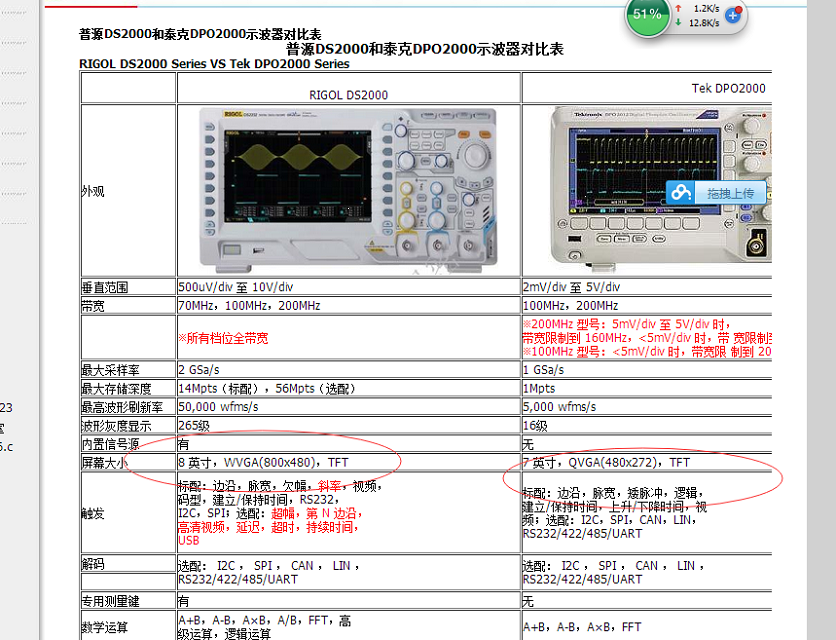
Task: Click the RIGOL DS2000 column header
Action: tap(349, 95)
